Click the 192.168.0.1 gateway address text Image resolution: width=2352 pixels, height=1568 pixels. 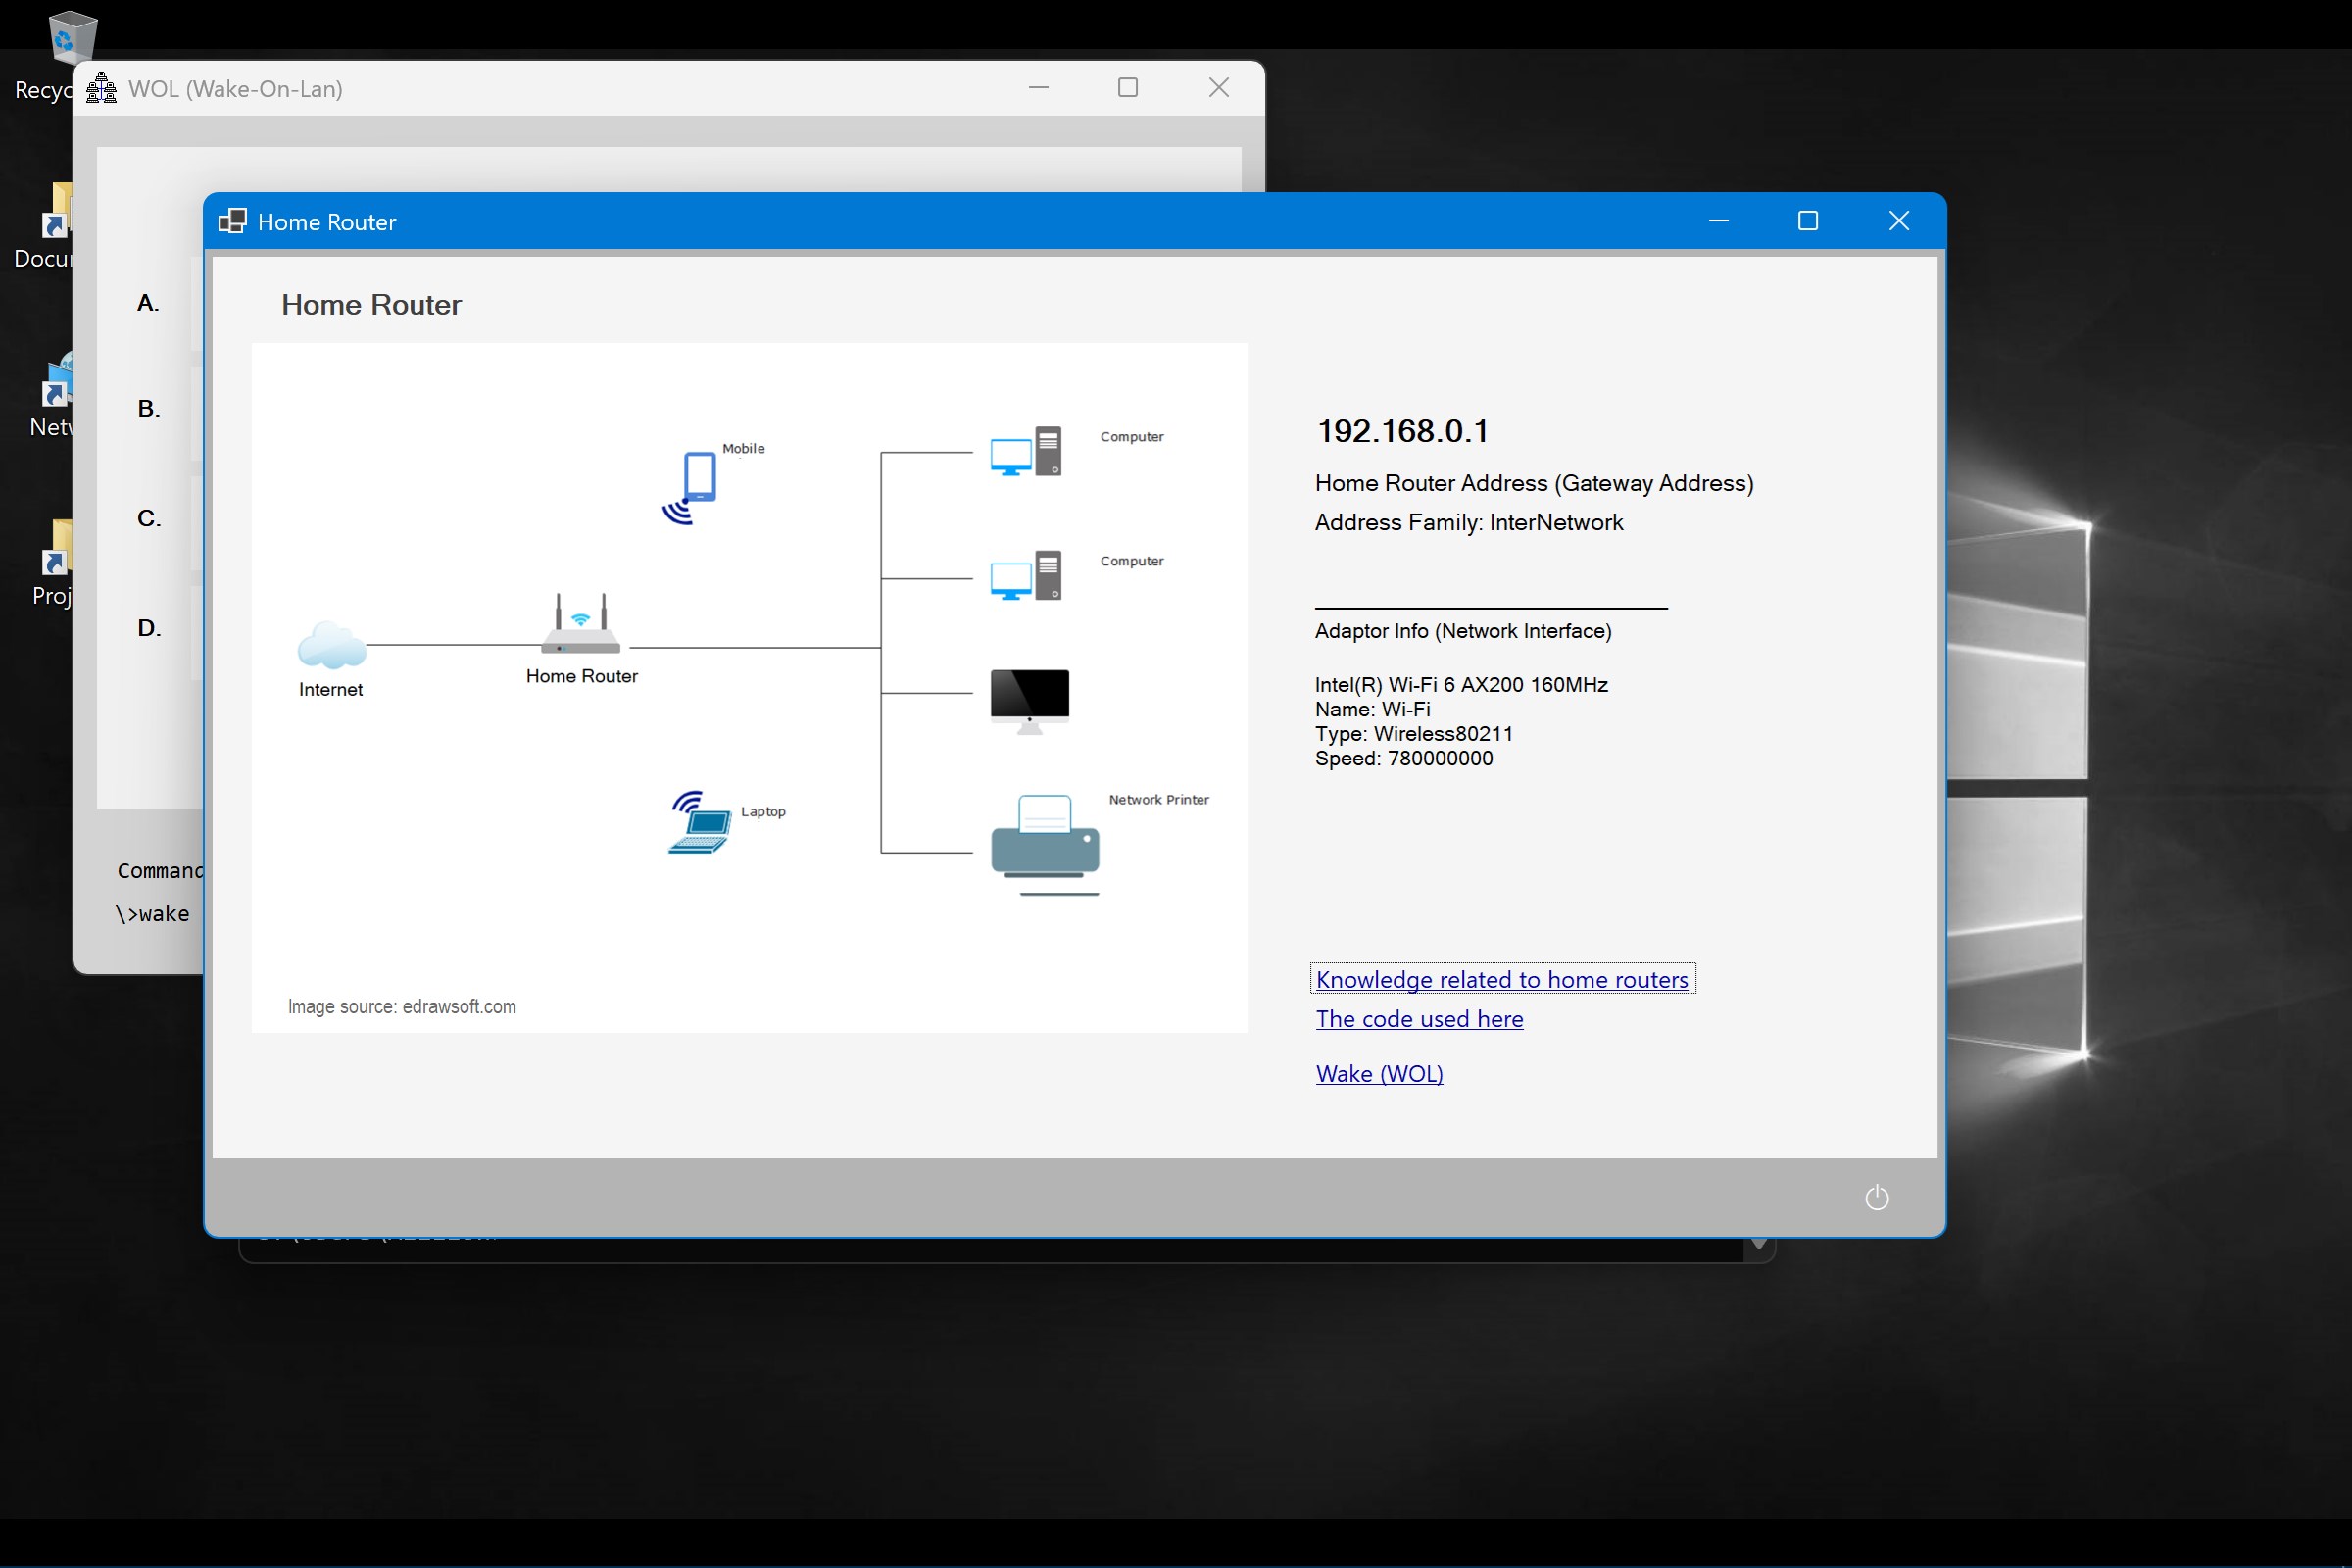pos(1402,431)
